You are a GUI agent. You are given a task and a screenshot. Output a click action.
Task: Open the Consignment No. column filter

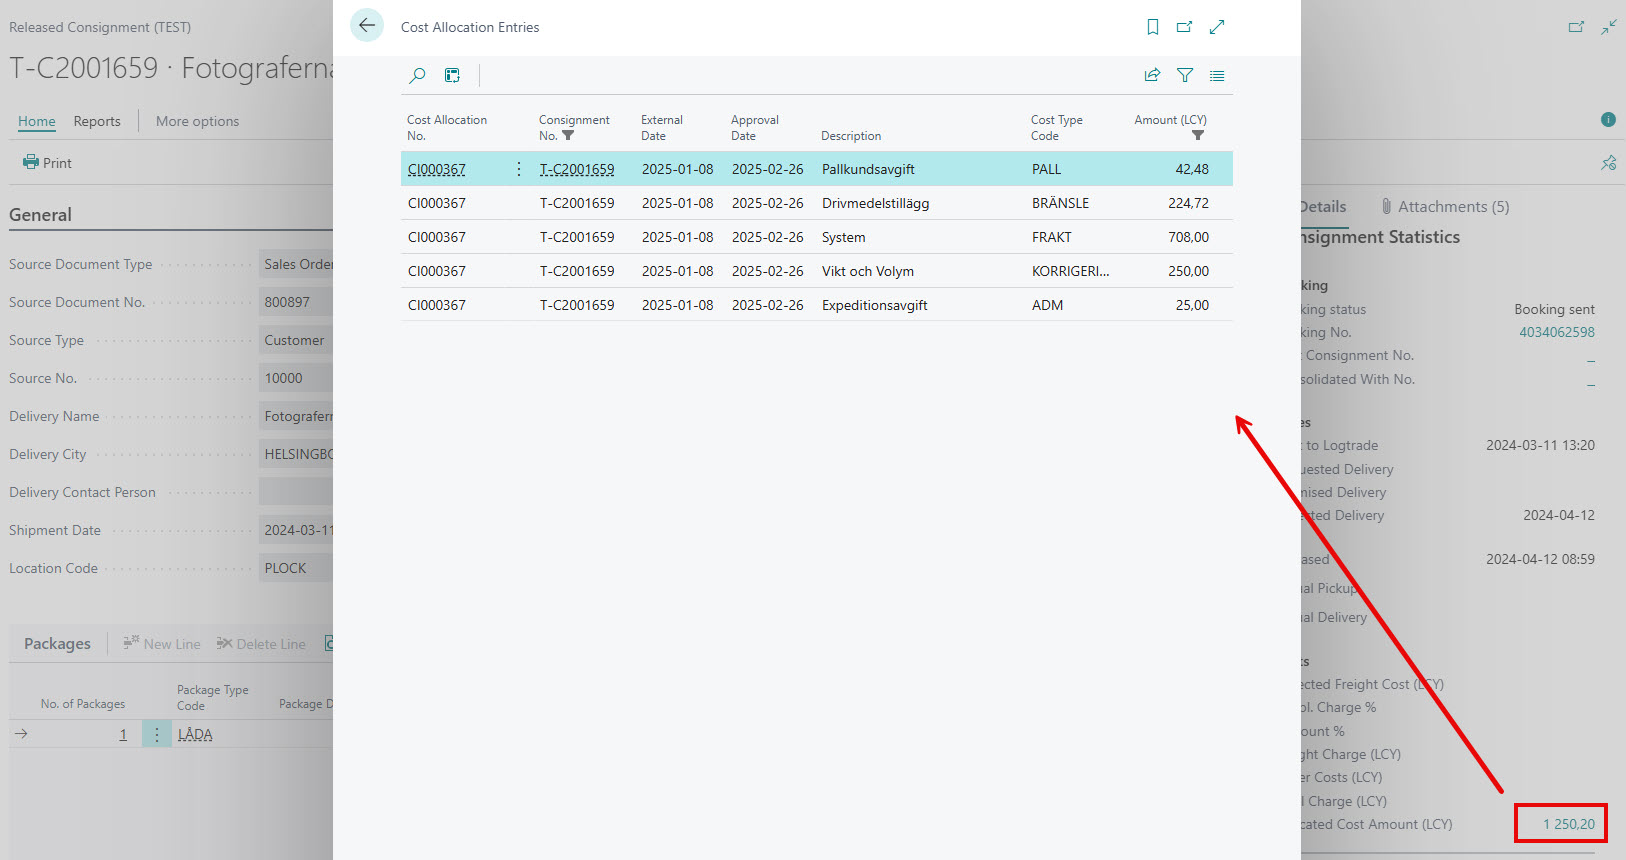tap(568, 136)
